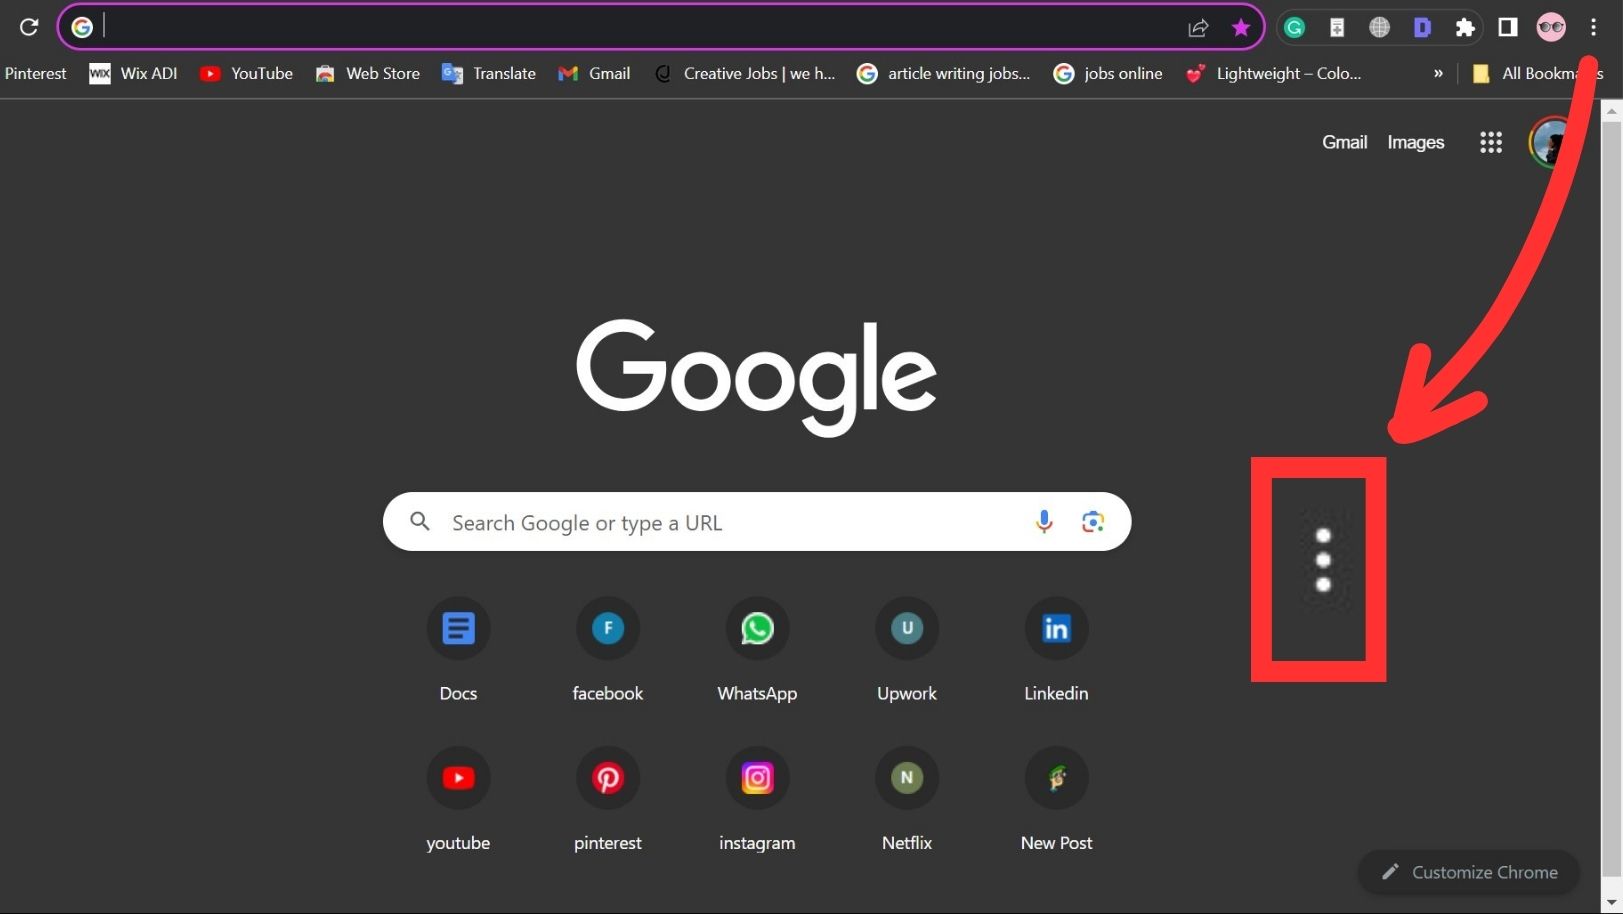Toggle the side panel icon
The width and height of the screenshot is (1623, 914).
[x=1508, y=28]
